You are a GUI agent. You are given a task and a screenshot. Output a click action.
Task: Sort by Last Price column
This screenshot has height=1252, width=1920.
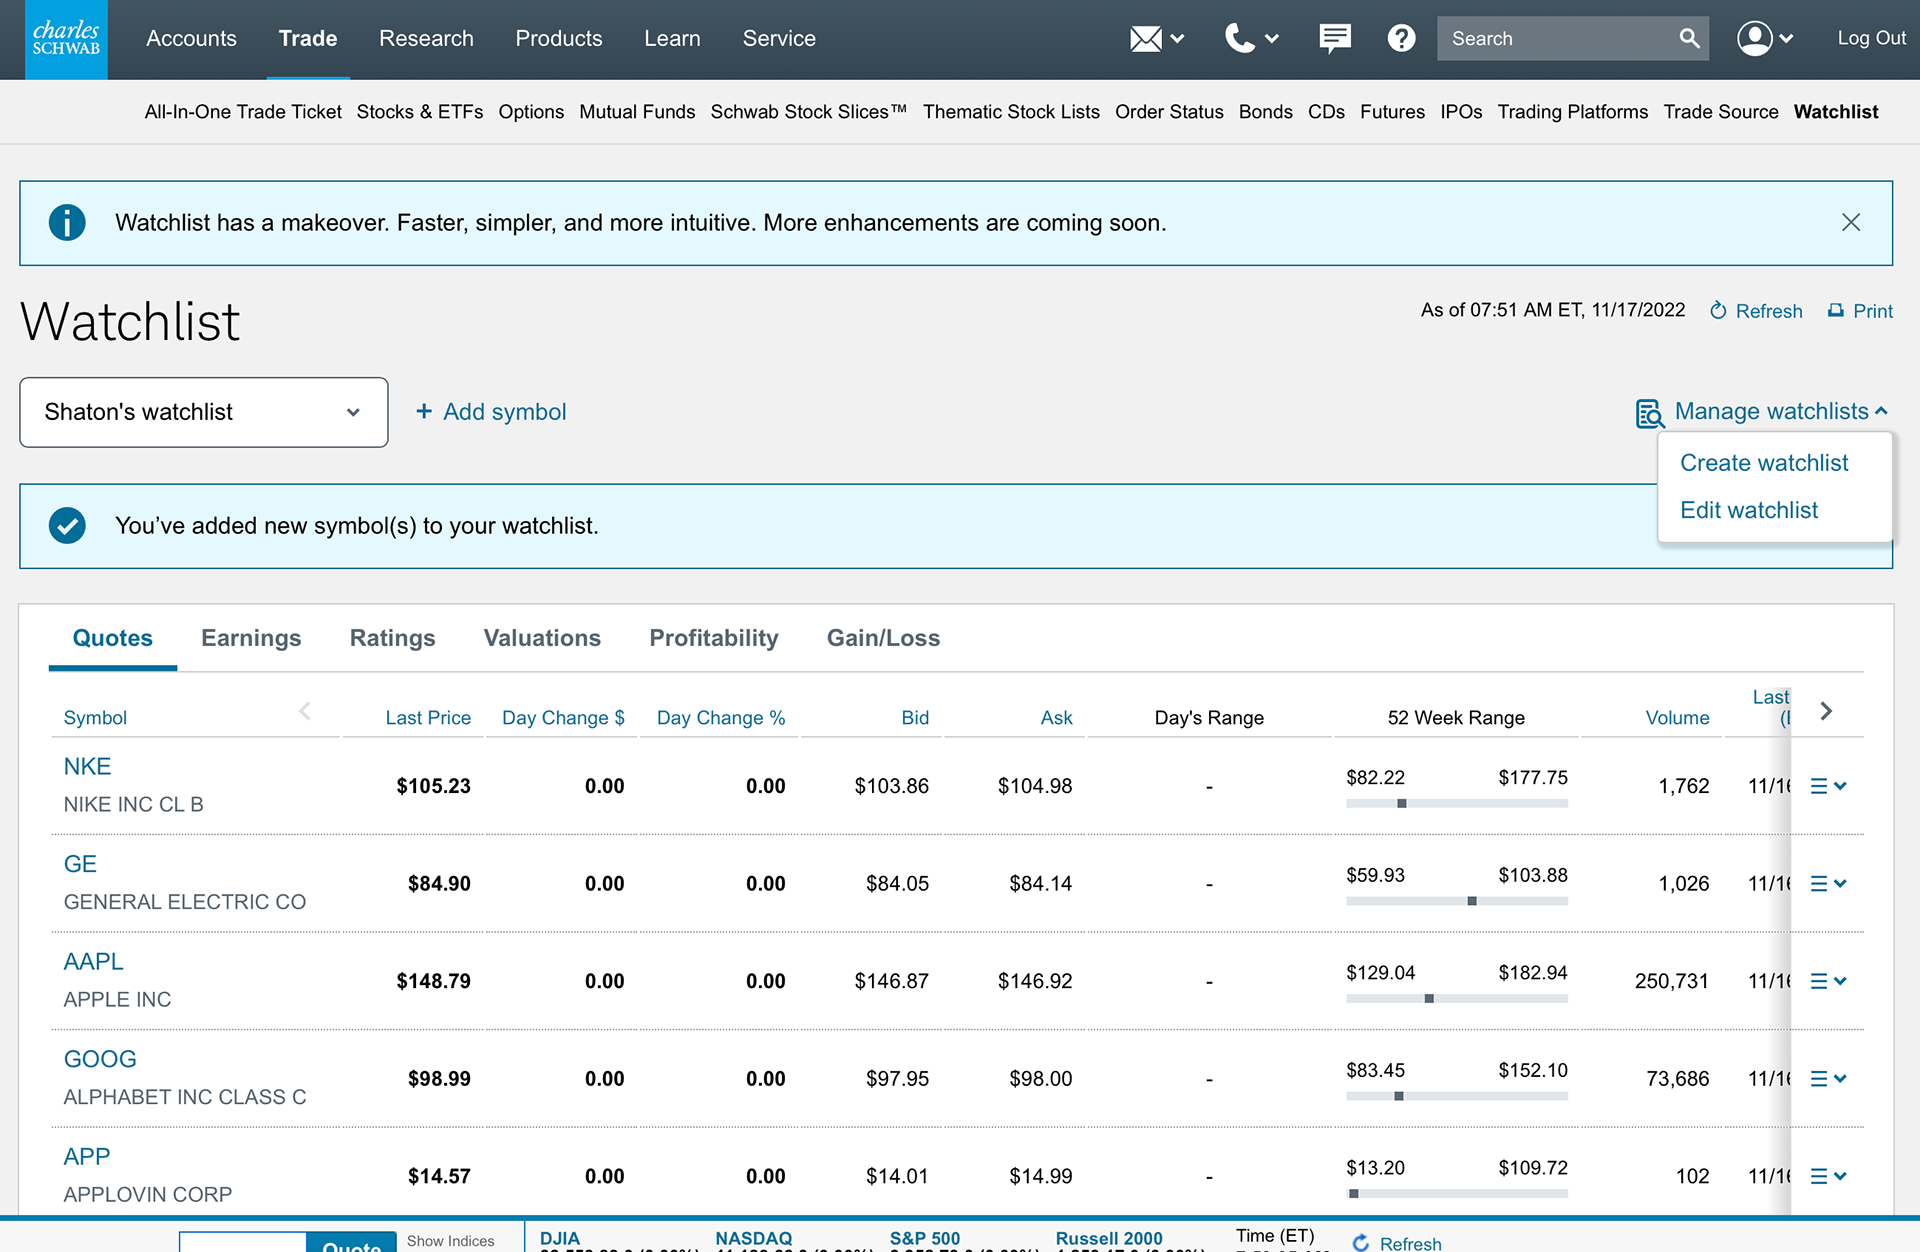(x=428, y=718)
